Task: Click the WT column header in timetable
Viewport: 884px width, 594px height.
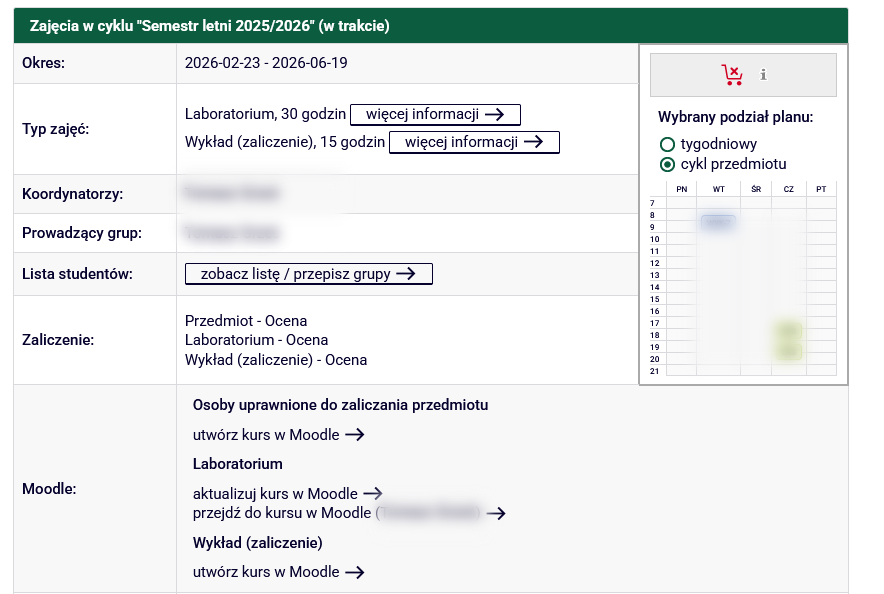Action: [x=718, y=189]
